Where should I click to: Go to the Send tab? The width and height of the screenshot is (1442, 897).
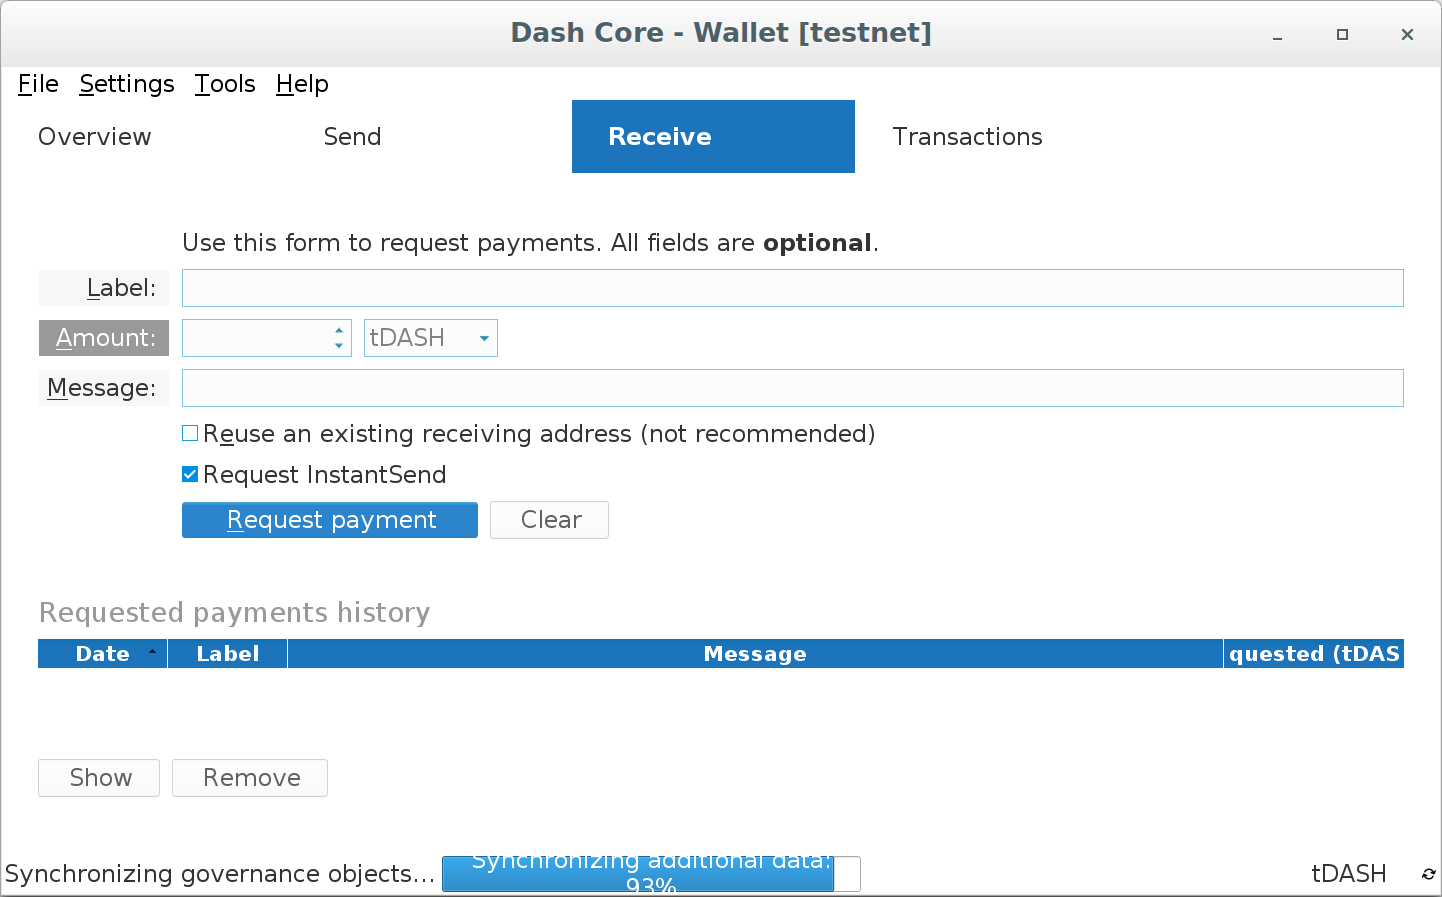pos(352,137)
